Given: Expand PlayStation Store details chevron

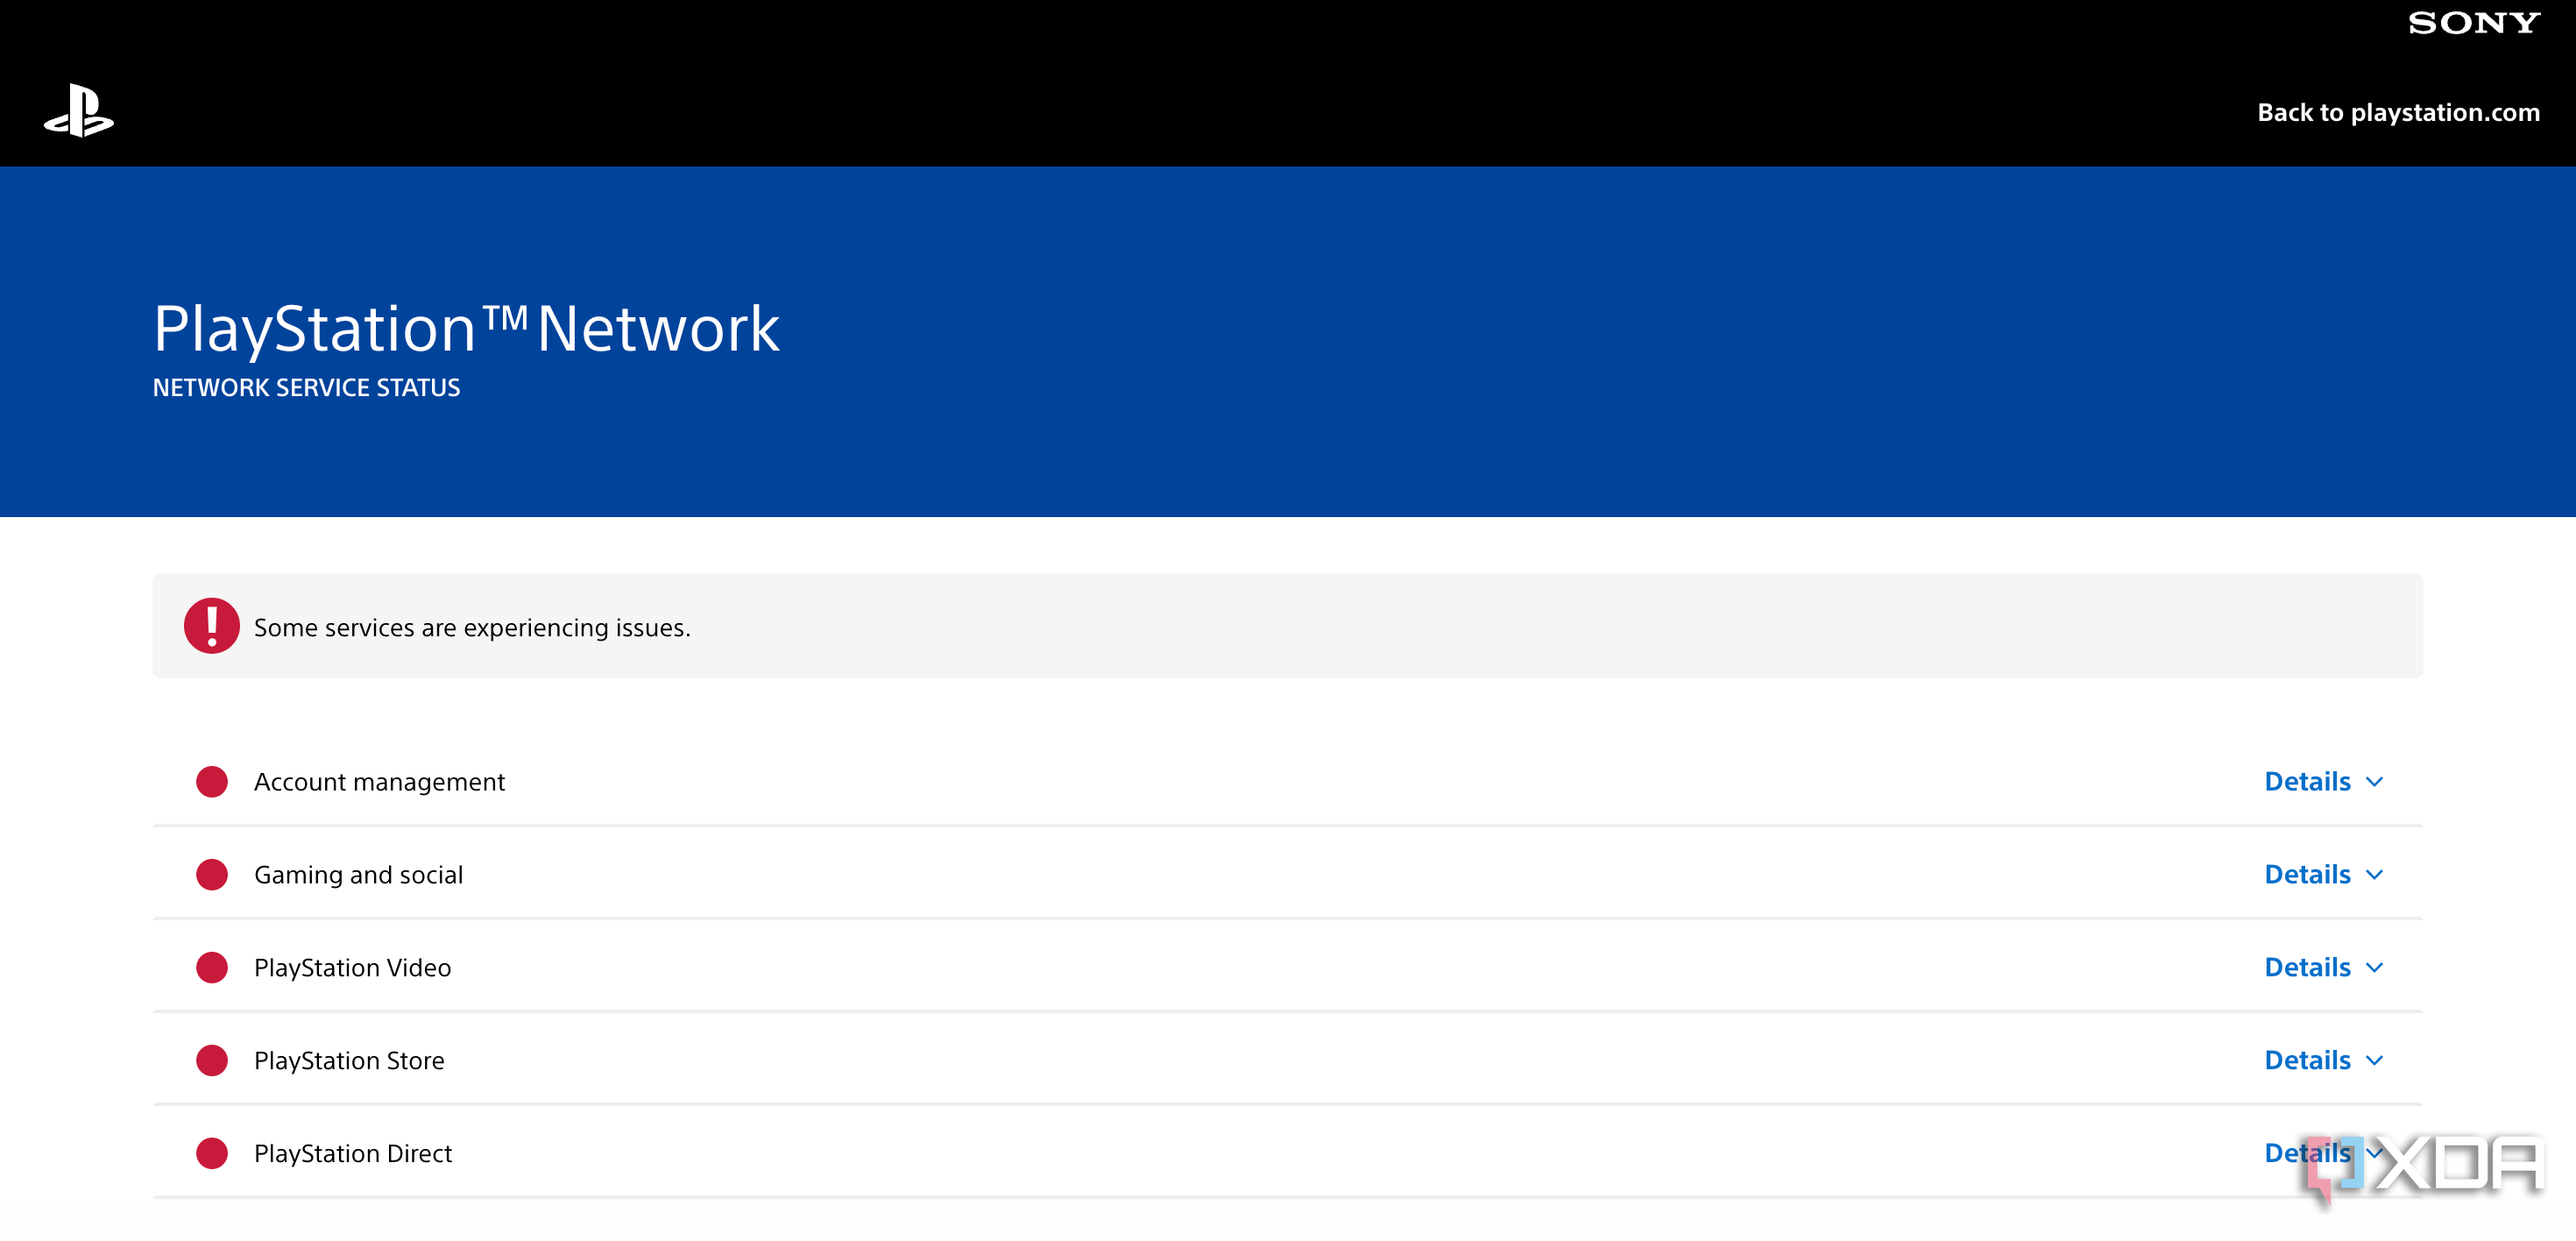Looking at the screenshot, I should click(2375, 1061).
